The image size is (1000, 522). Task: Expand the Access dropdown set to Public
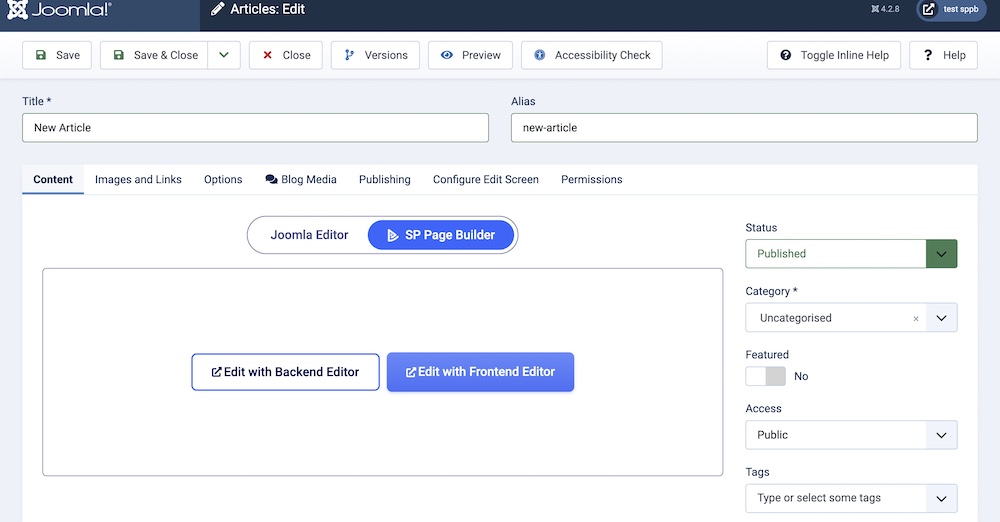[x=851, y=435]
